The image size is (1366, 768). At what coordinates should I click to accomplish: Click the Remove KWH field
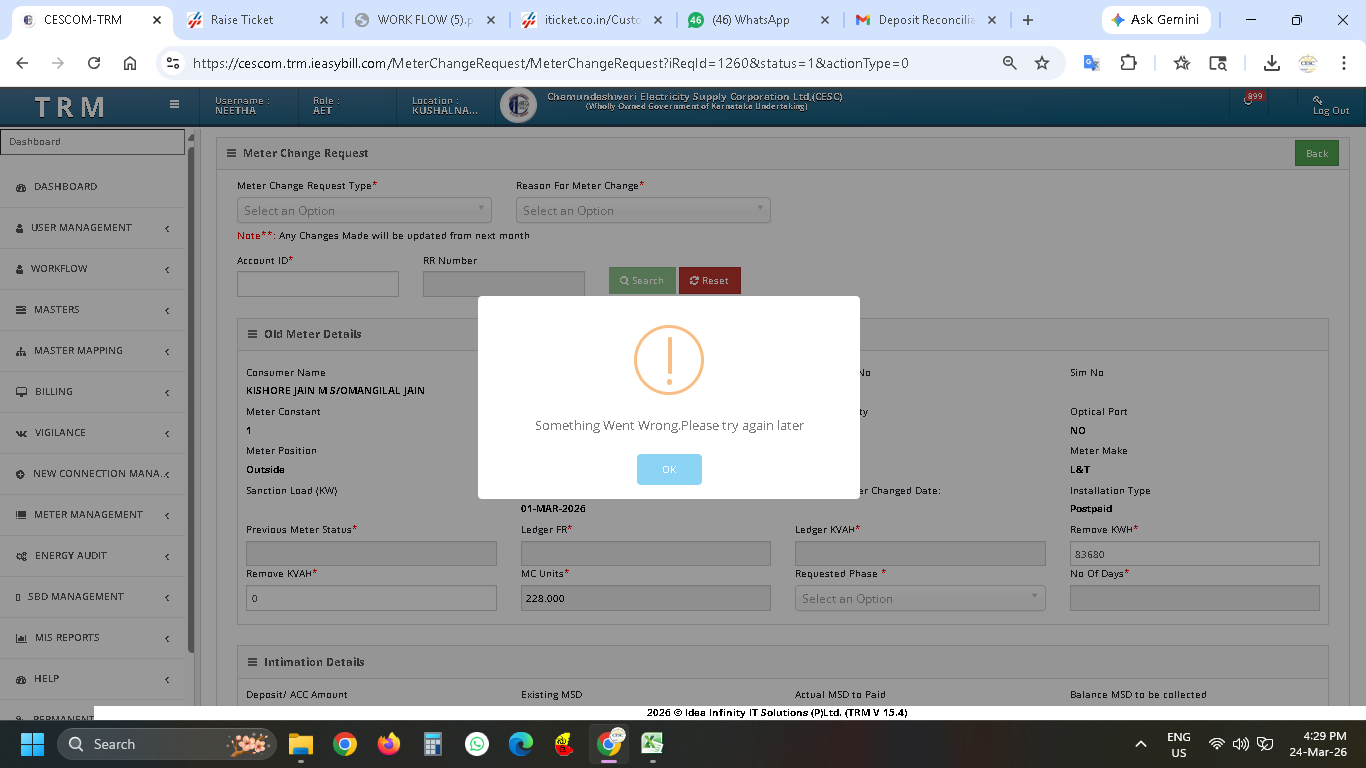click(x=1195, y=554)
